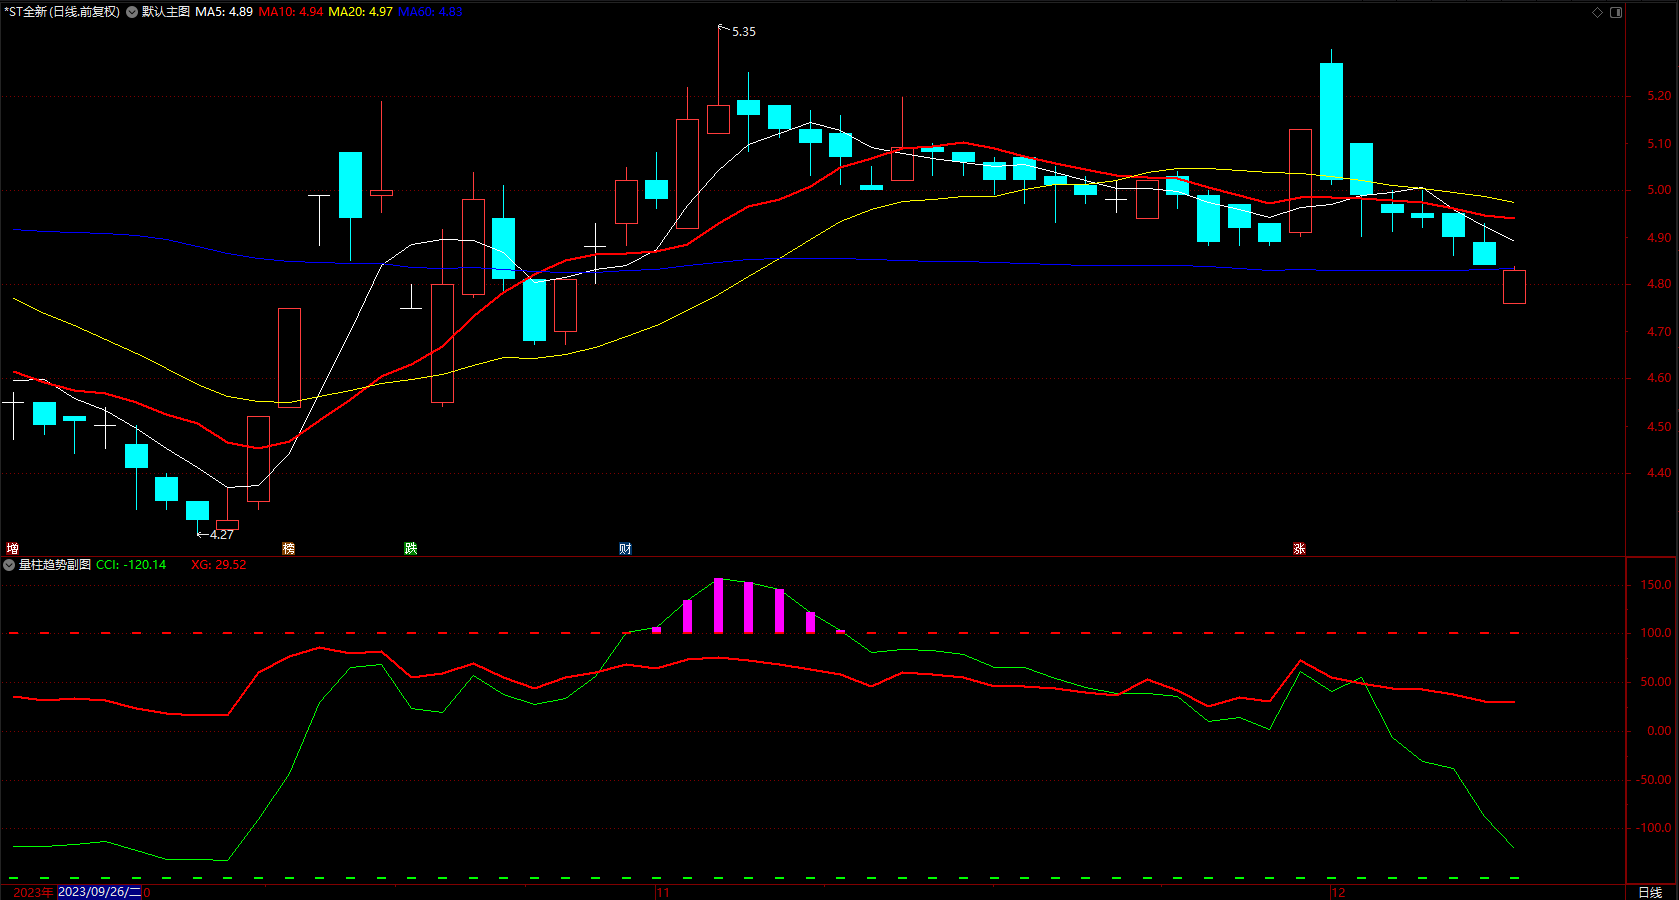Click the XG: 29.52 value label

click(x=219, y=565)
